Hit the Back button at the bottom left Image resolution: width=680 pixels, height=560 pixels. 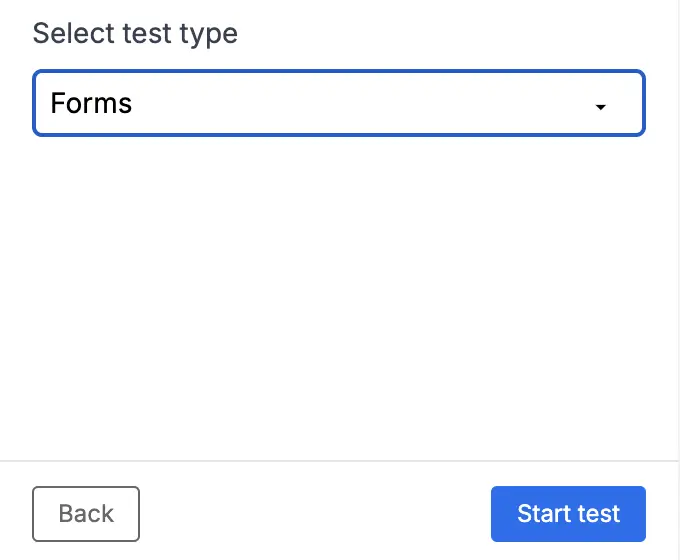tap(86, 514)
